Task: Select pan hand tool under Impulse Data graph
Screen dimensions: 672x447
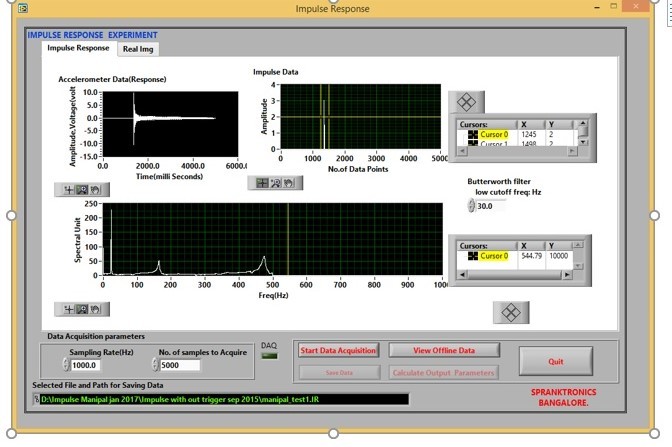Action: [x=289, y=183]
